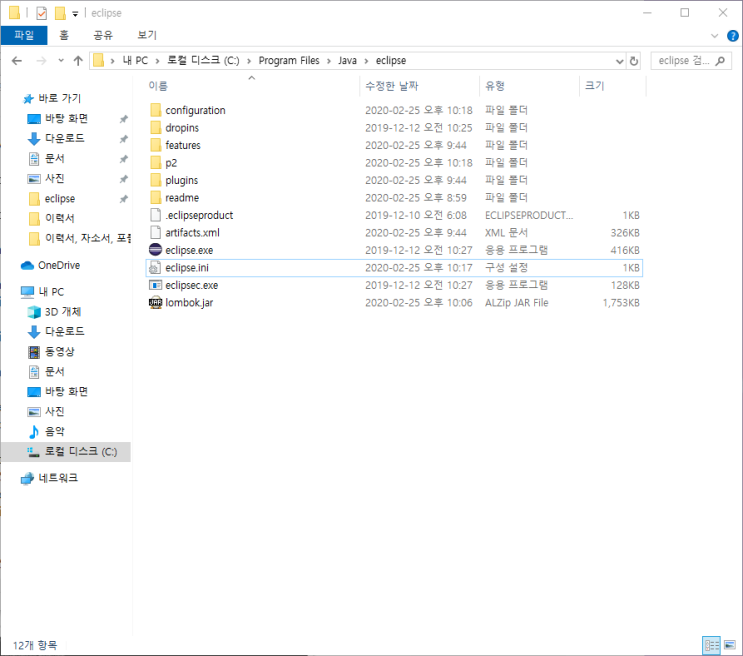Open recent locations dropdown arrow
Screen dimensions: 743x656
tap(61, 61)
